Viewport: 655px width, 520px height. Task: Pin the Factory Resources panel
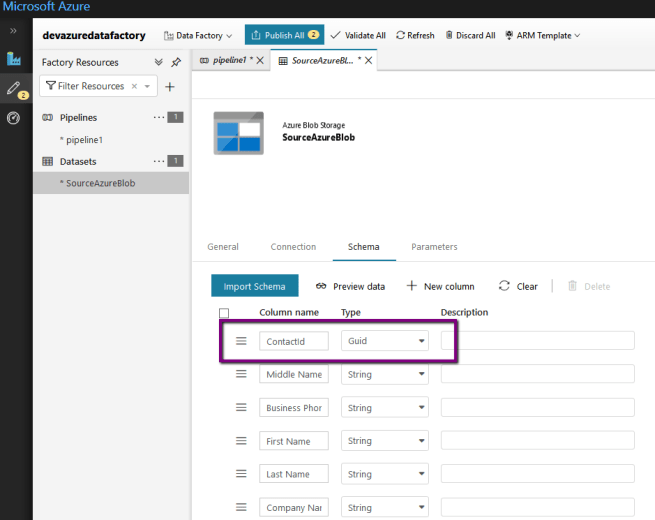pyautogui.click(x=176, y=62)
